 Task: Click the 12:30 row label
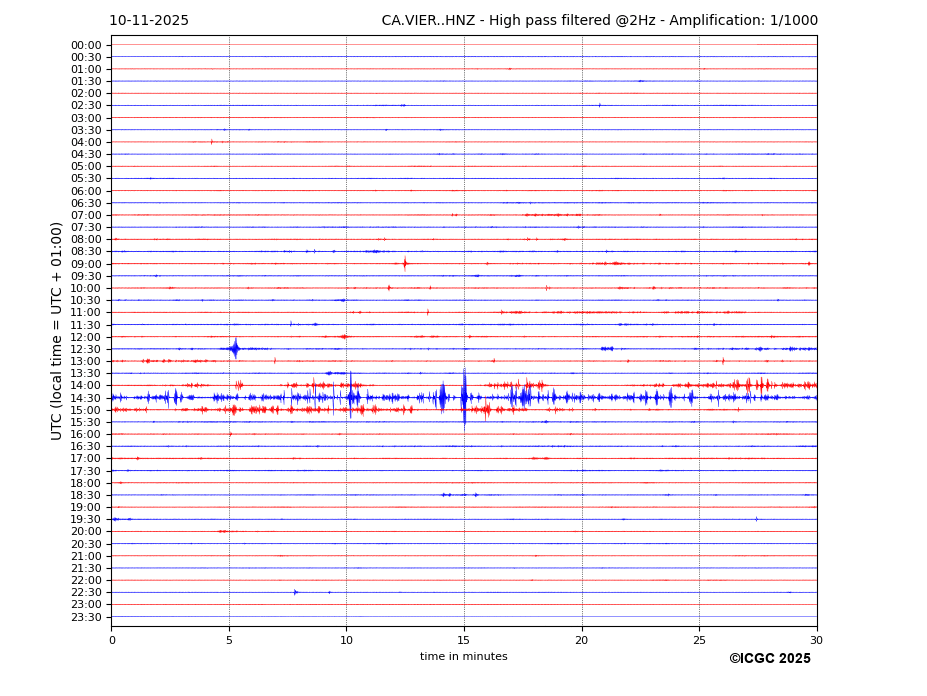[86, 349]
